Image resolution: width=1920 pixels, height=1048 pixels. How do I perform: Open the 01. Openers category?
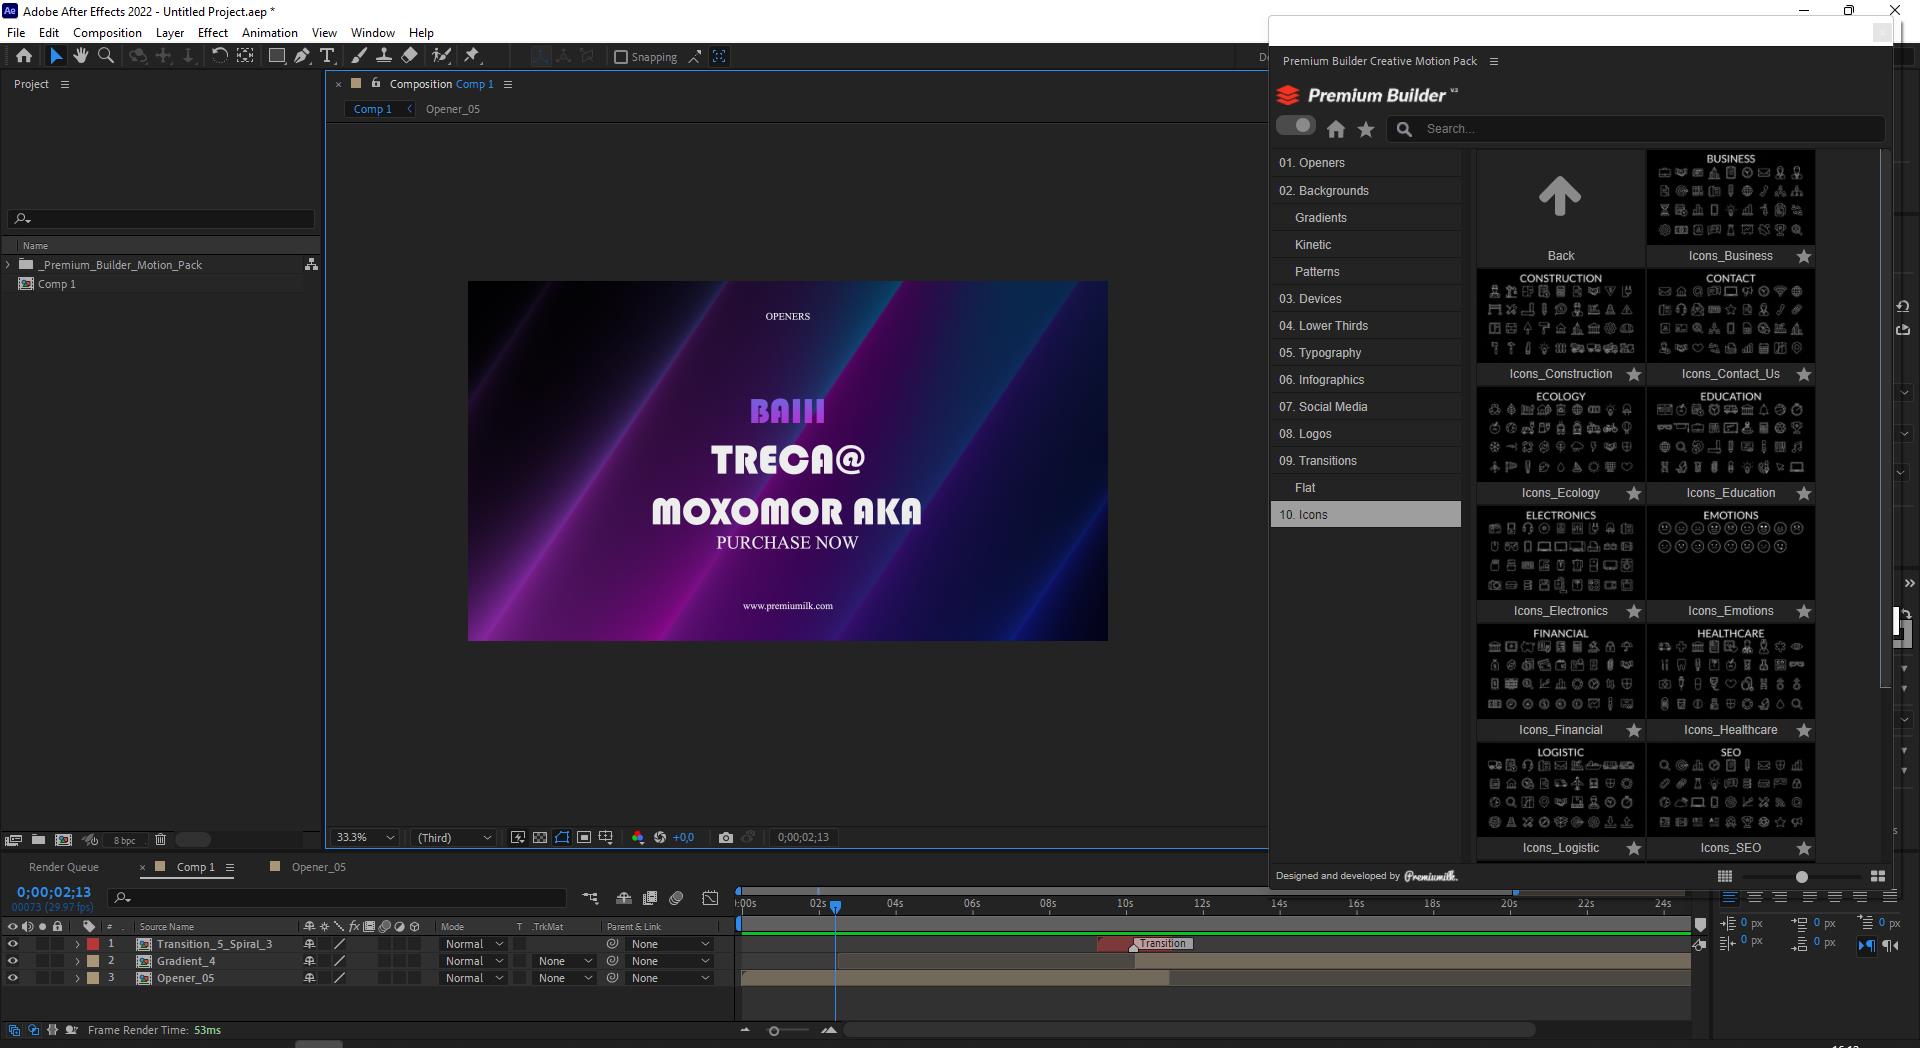[x=1365, y=163]
